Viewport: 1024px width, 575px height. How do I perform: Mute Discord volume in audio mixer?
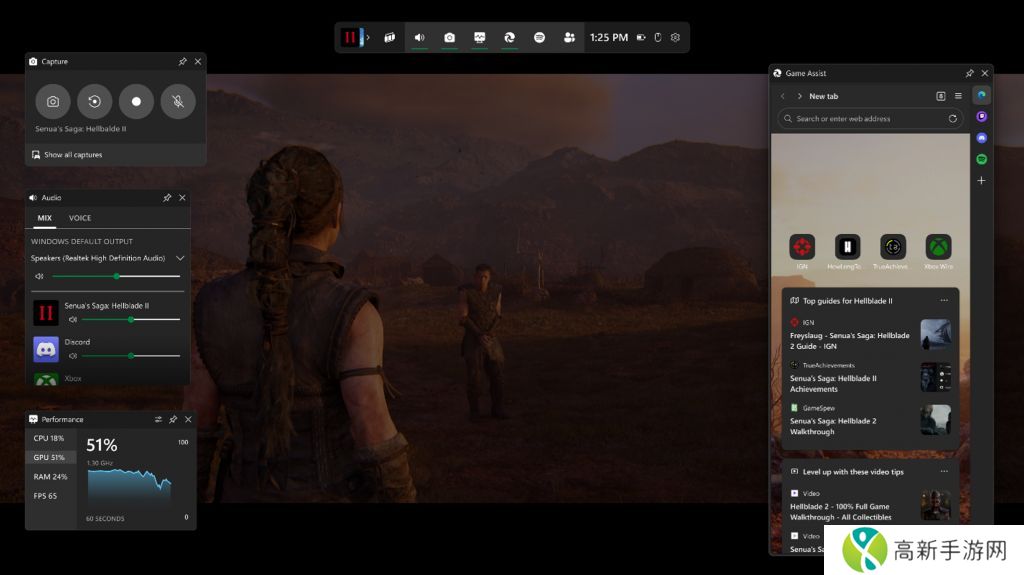[x=73, y=355]
